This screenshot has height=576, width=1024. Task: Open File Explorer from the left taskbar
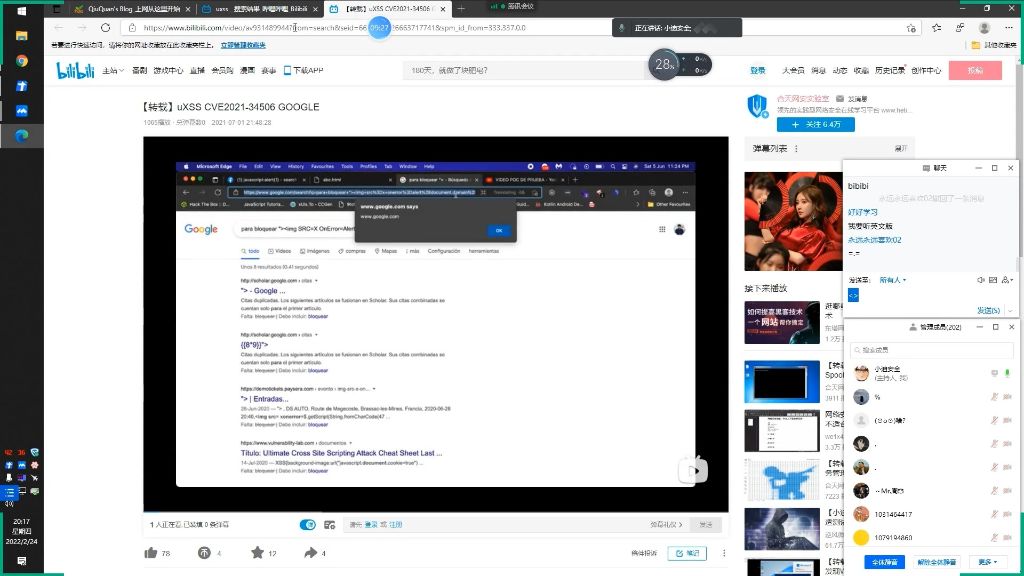click(22, 36)
